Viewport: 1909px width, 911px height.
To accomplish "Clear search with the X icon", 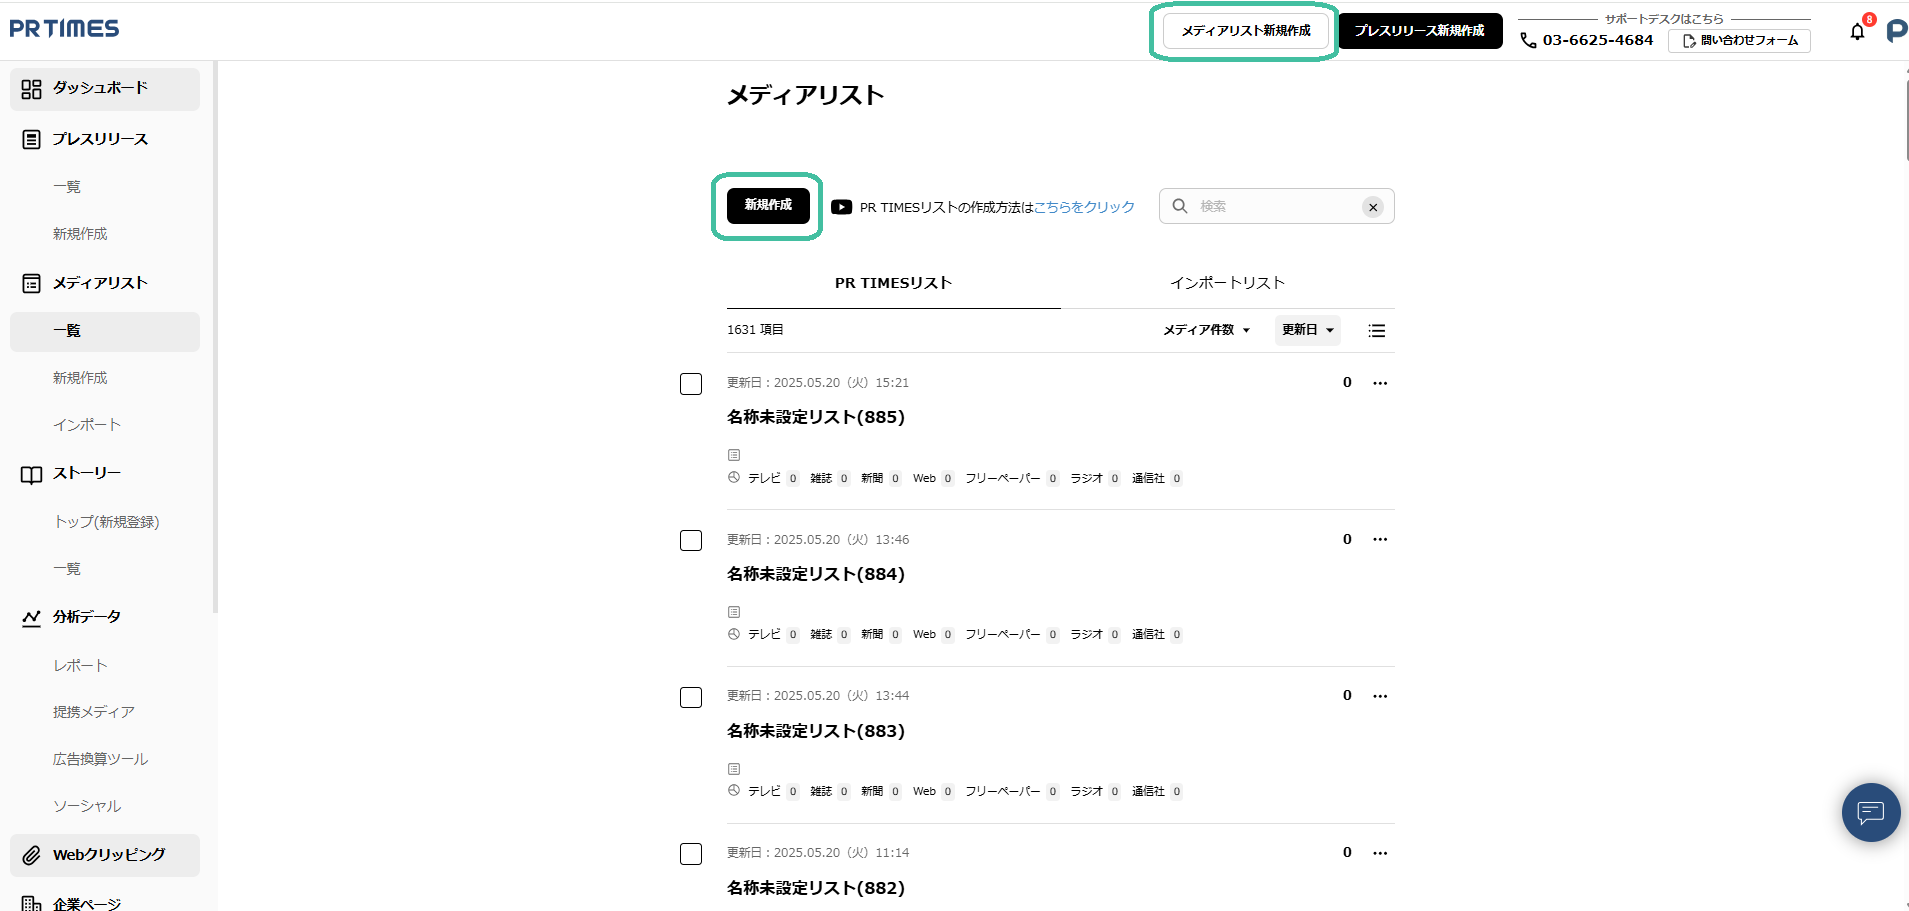I will coord(1373,207).
